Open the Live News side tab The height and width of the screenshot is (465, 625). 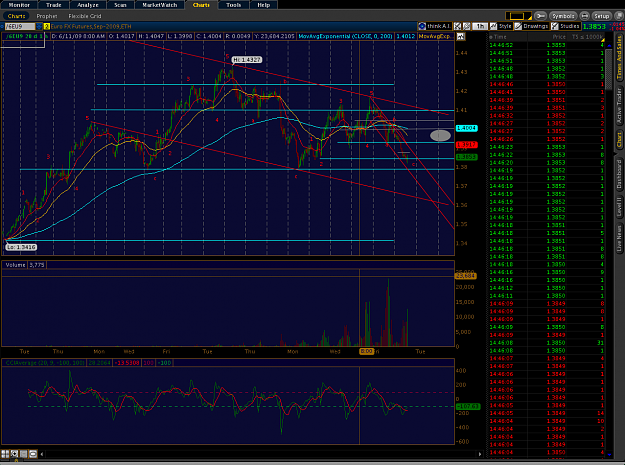coord(619,238)
